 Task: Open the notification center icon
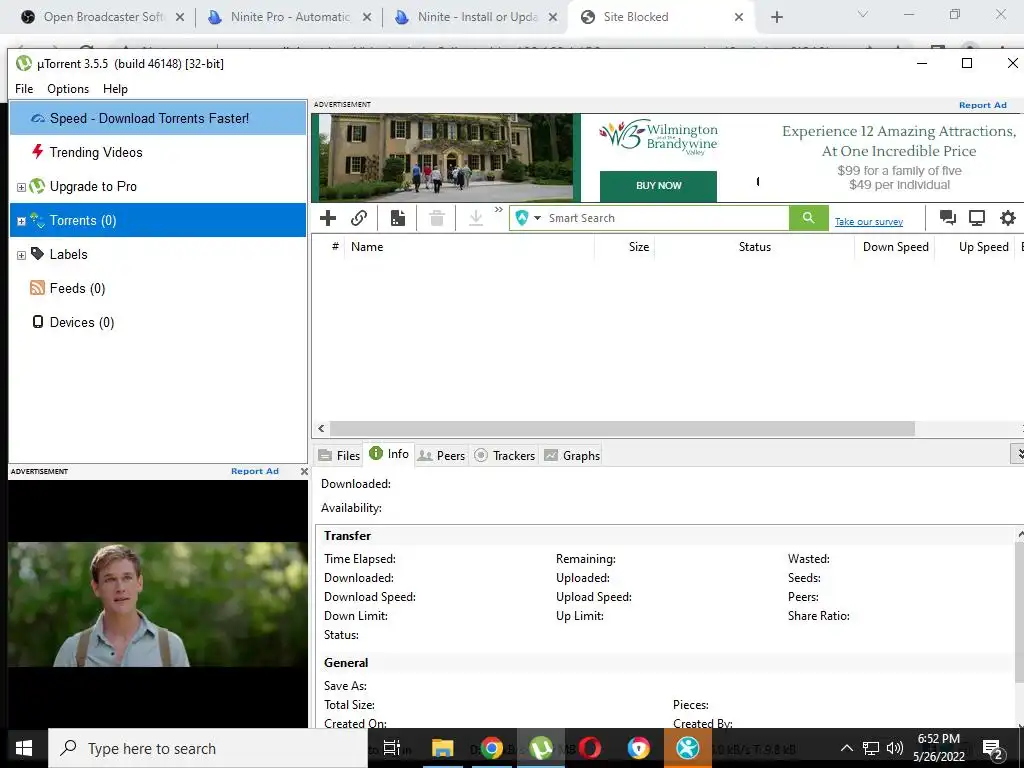click(x=992, y=748)
